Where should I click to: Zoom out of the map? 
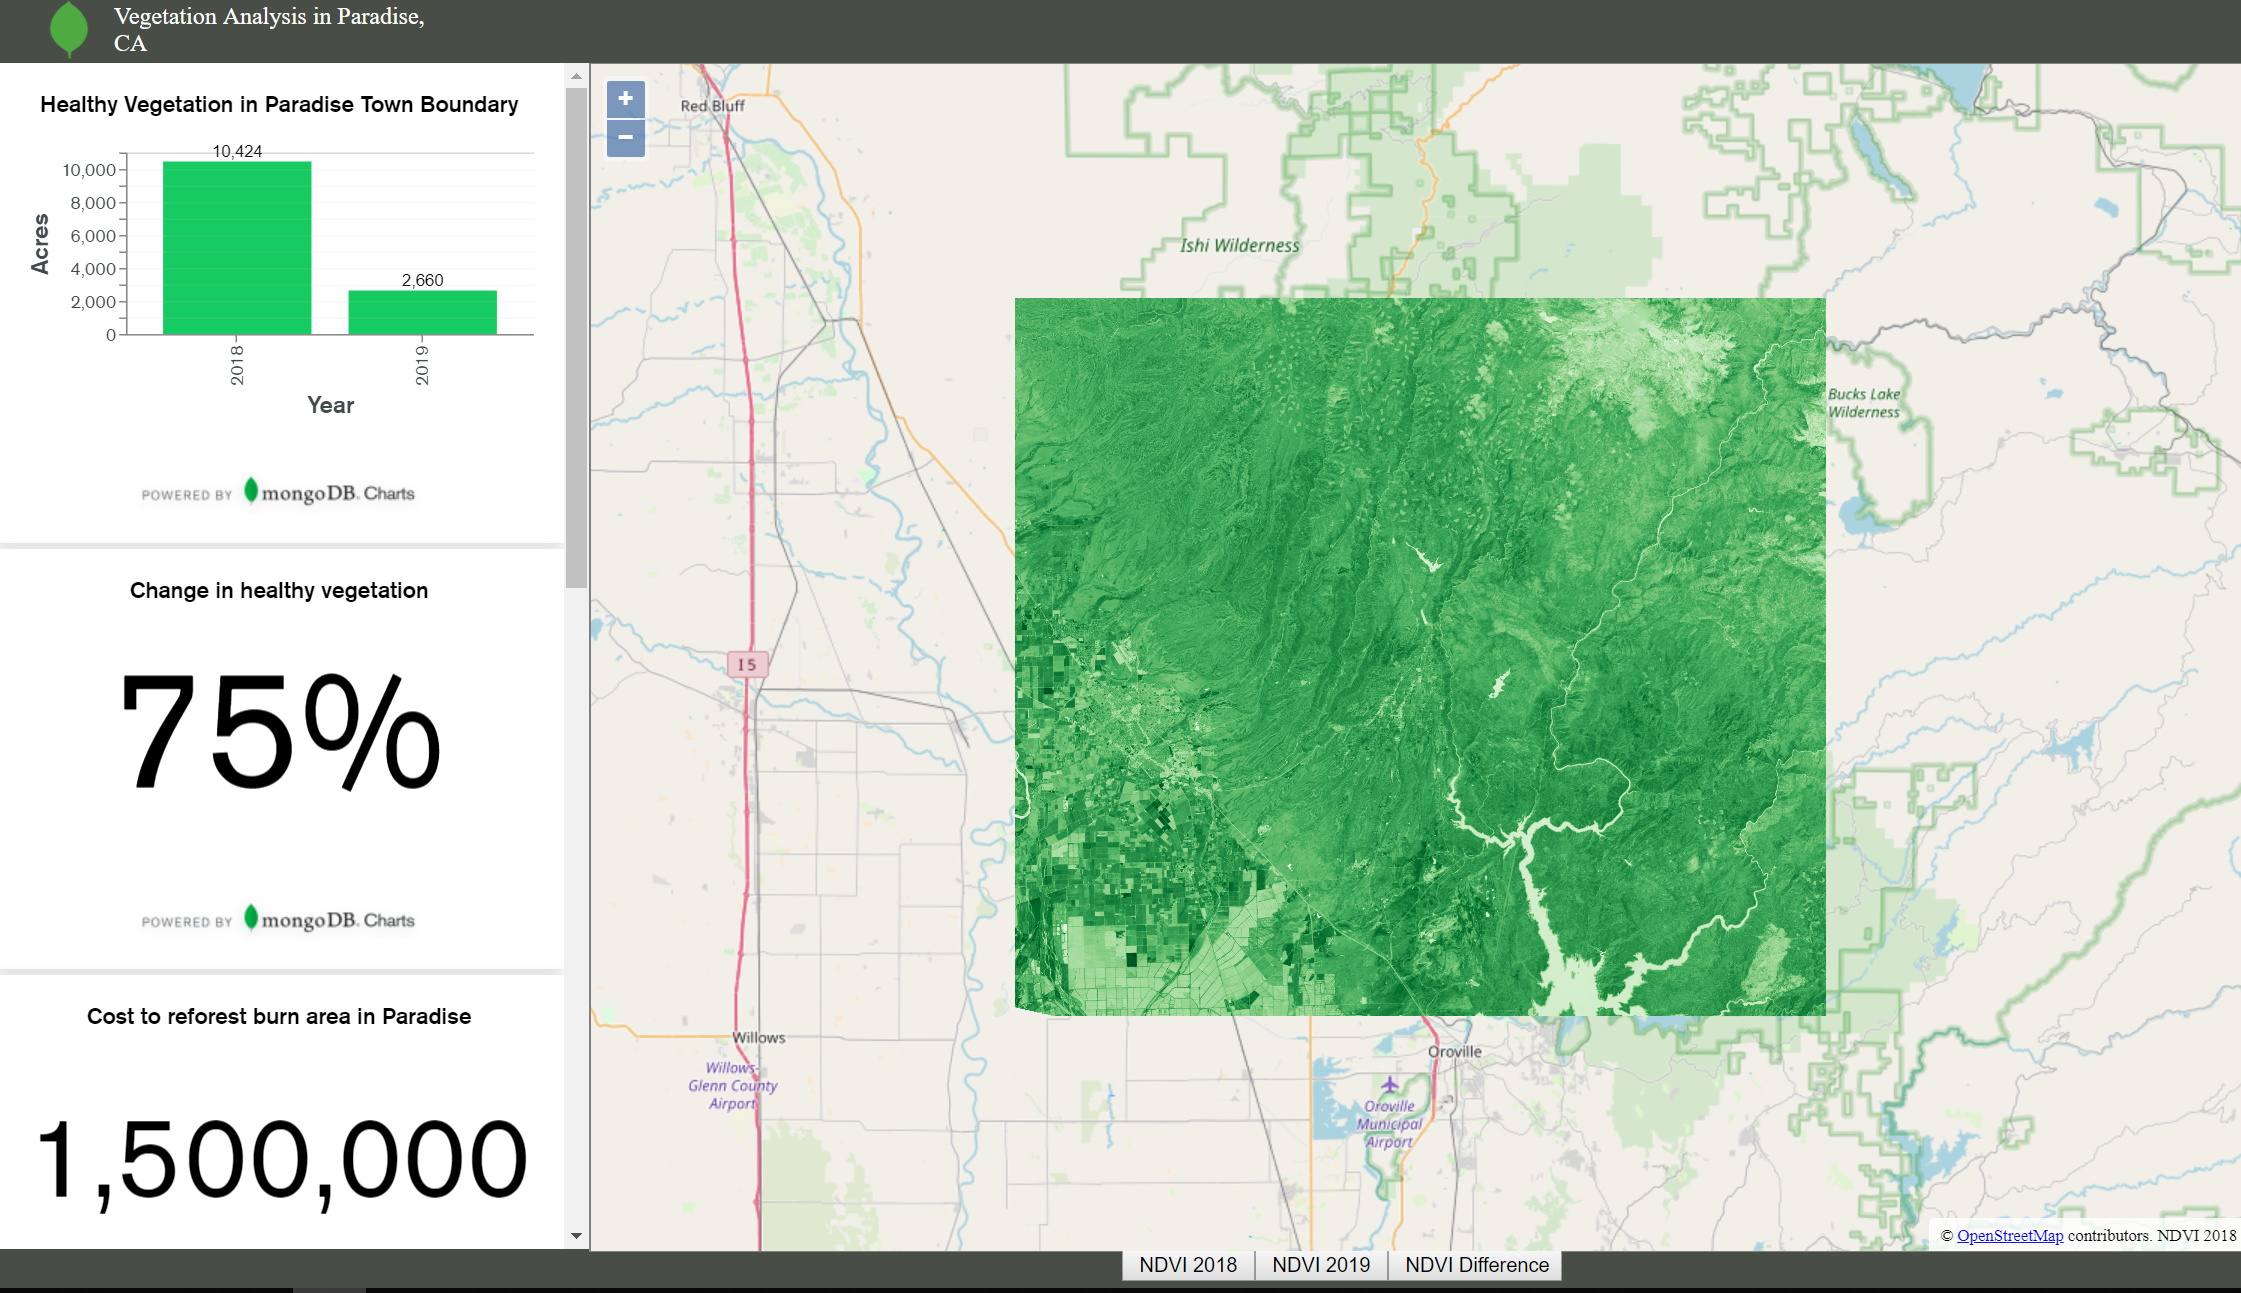[625, 138]
